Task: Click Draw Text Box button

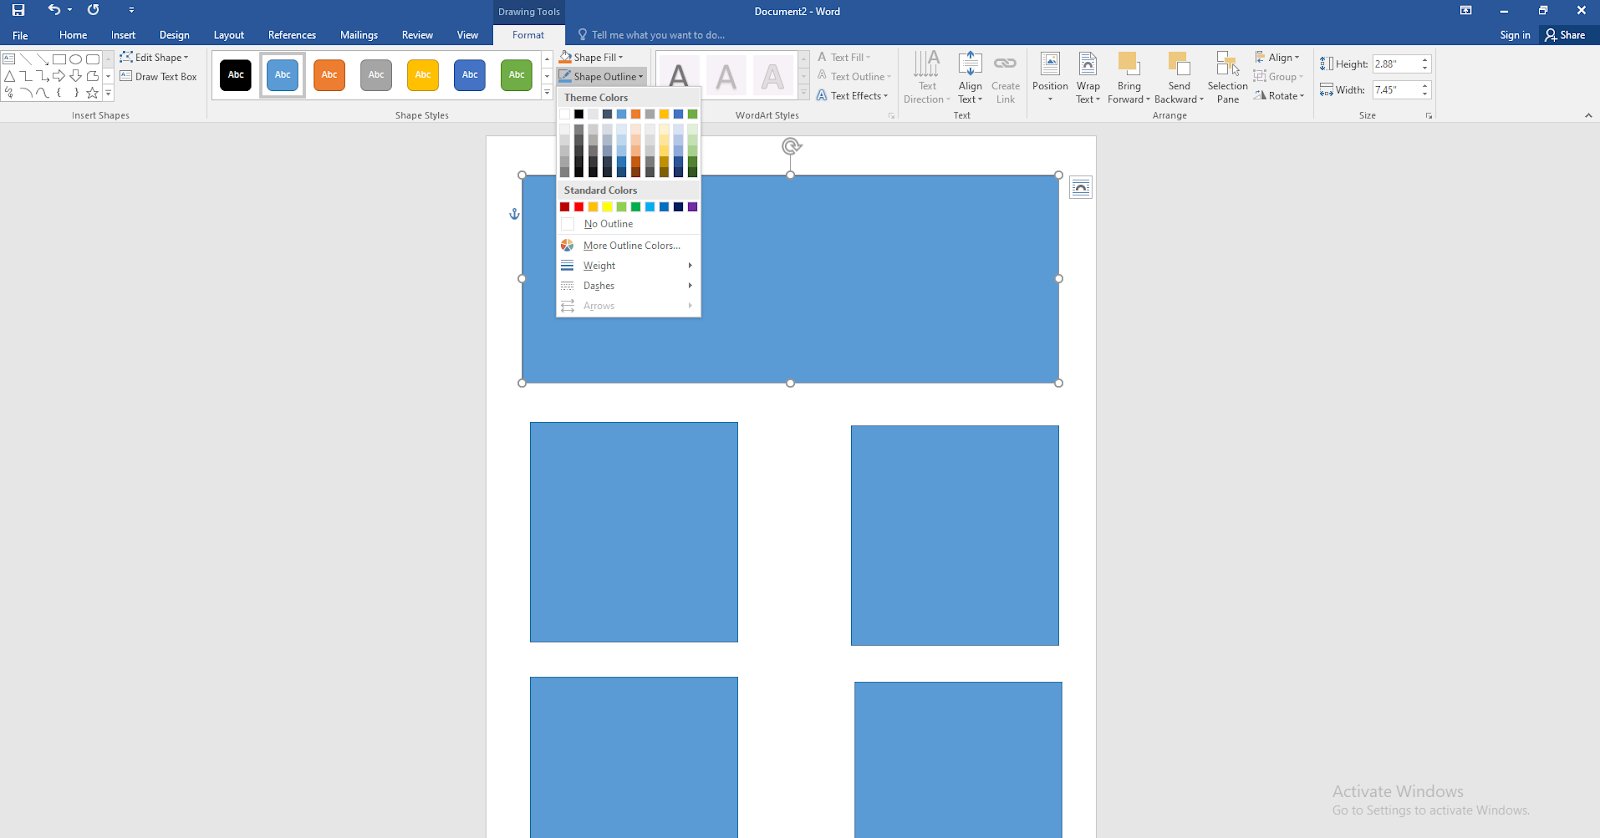Action: coord(158,77)
